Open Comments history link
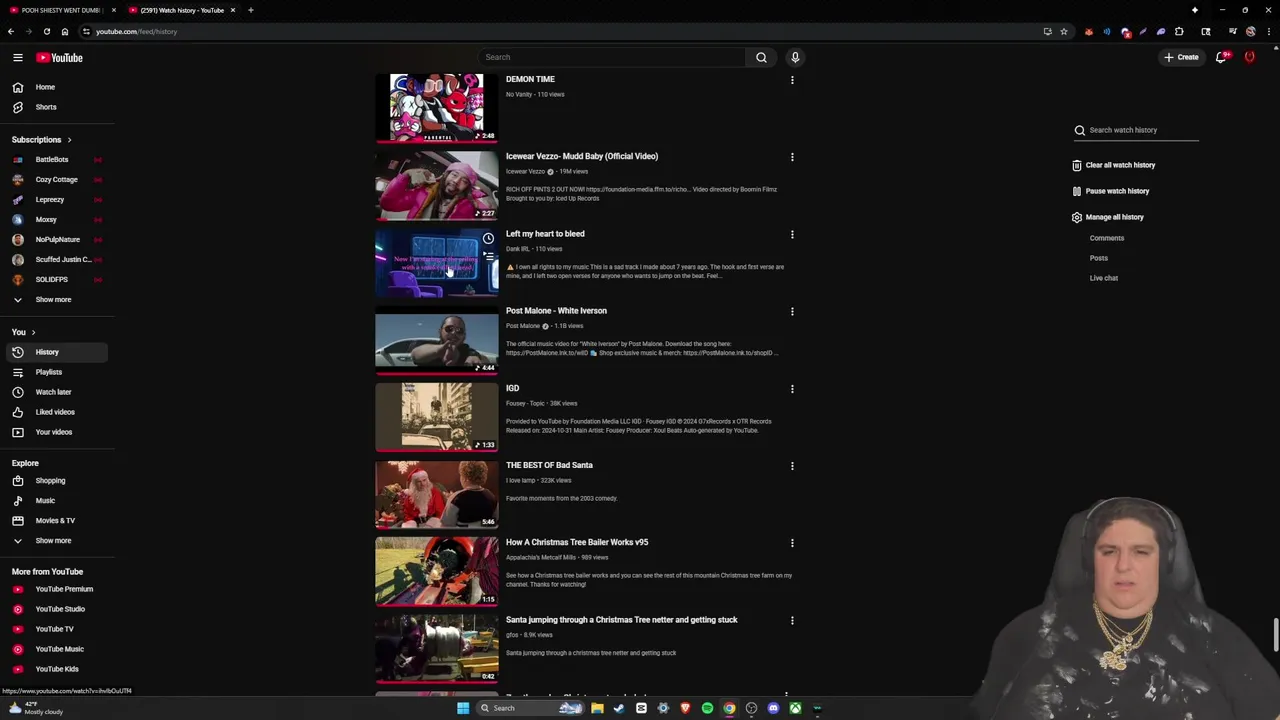This screenshot has width=1280, height=720. (x=1107, y=238)
